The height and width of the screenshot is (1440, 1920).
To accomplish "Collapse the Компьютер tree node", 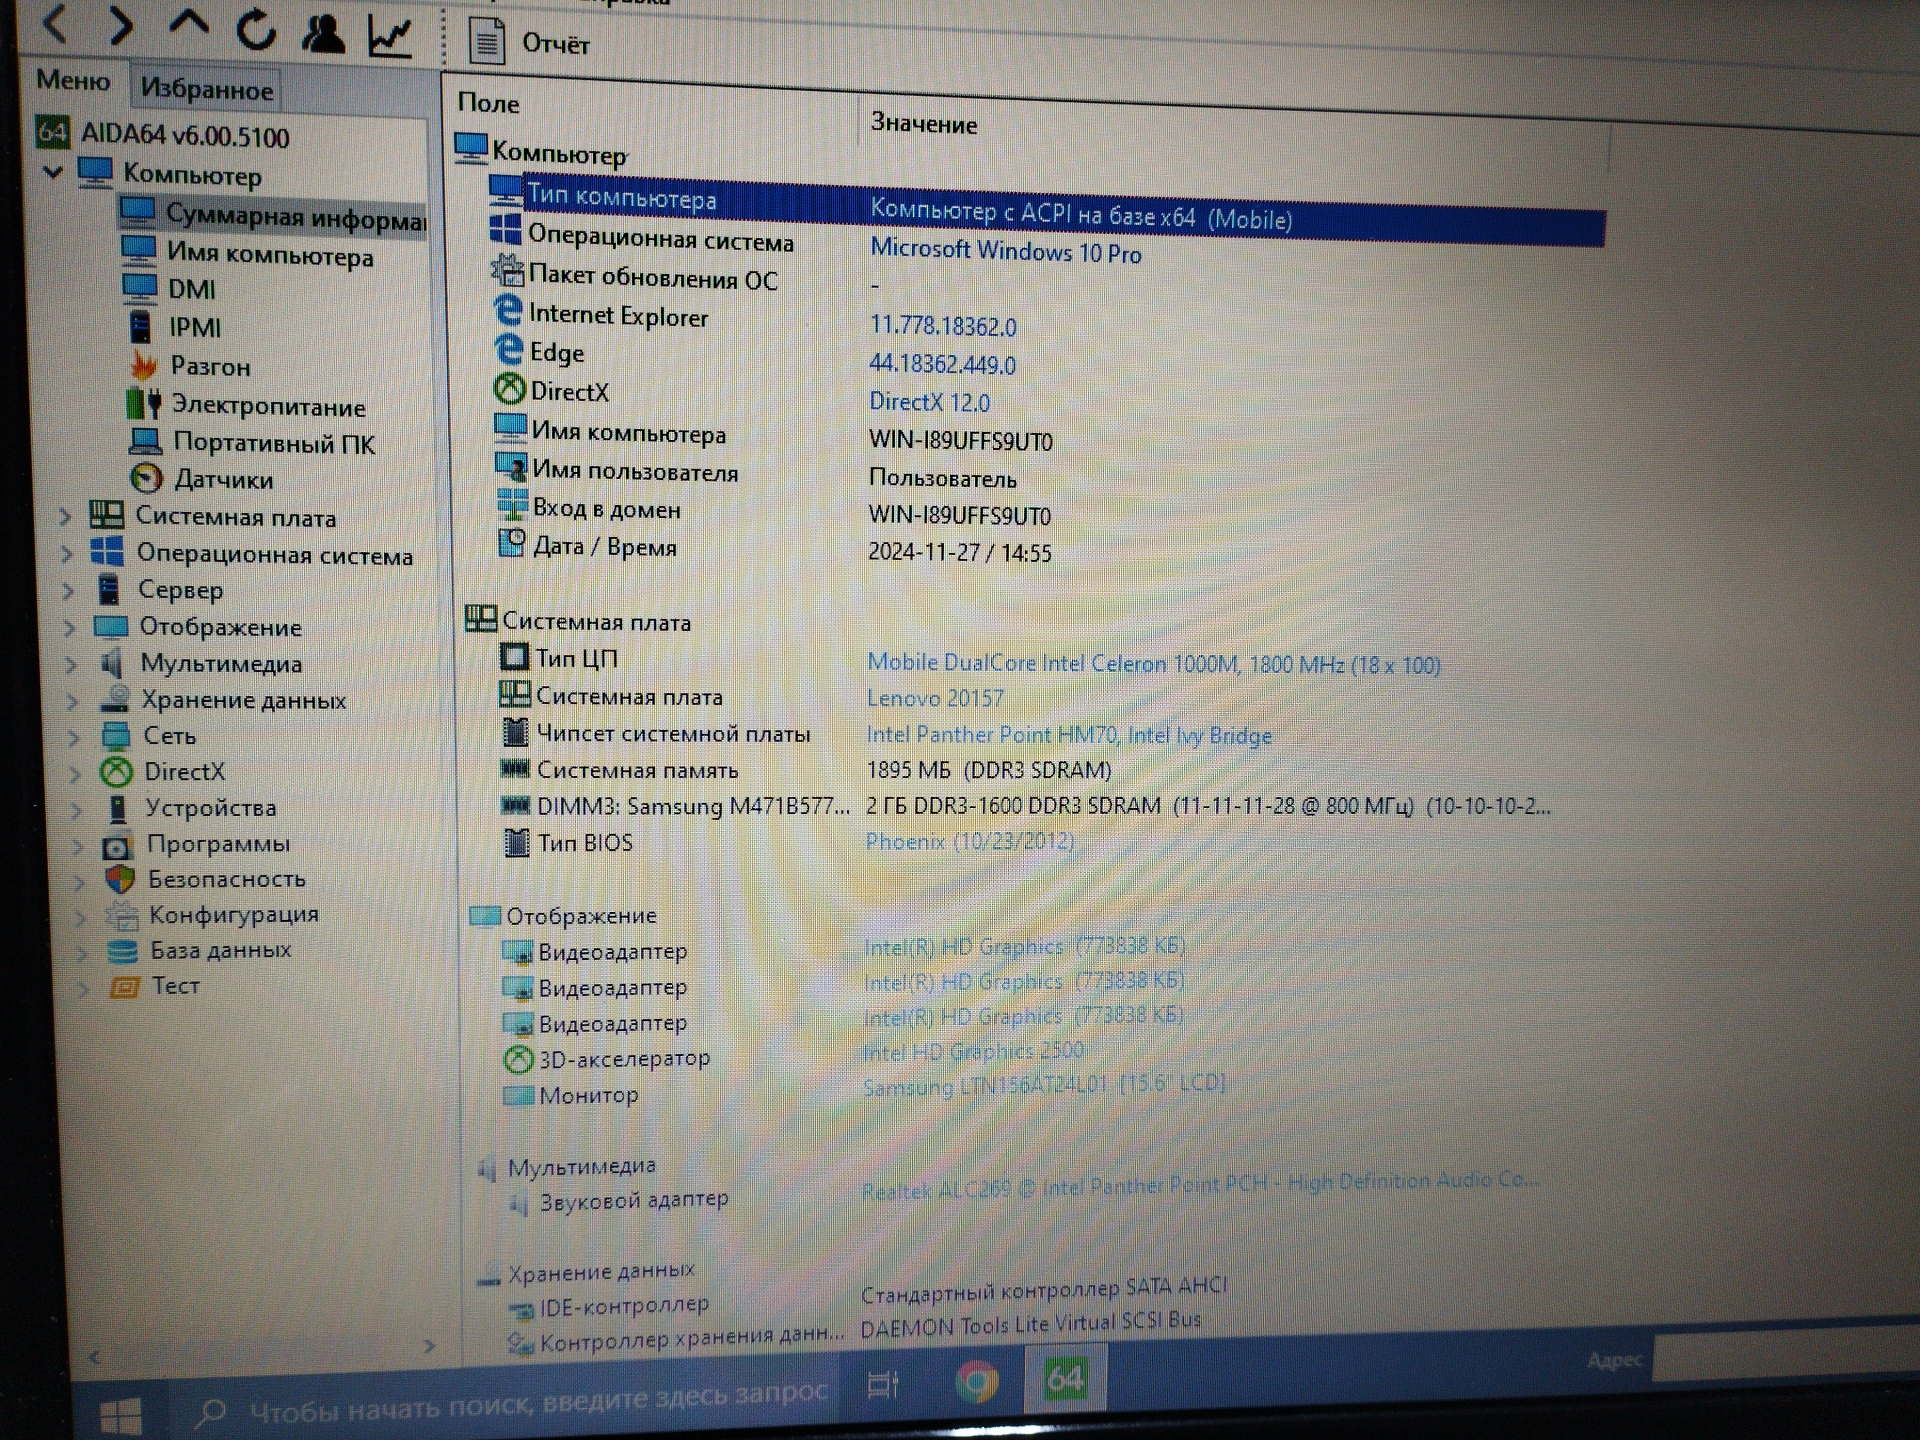I will (53, 172).
